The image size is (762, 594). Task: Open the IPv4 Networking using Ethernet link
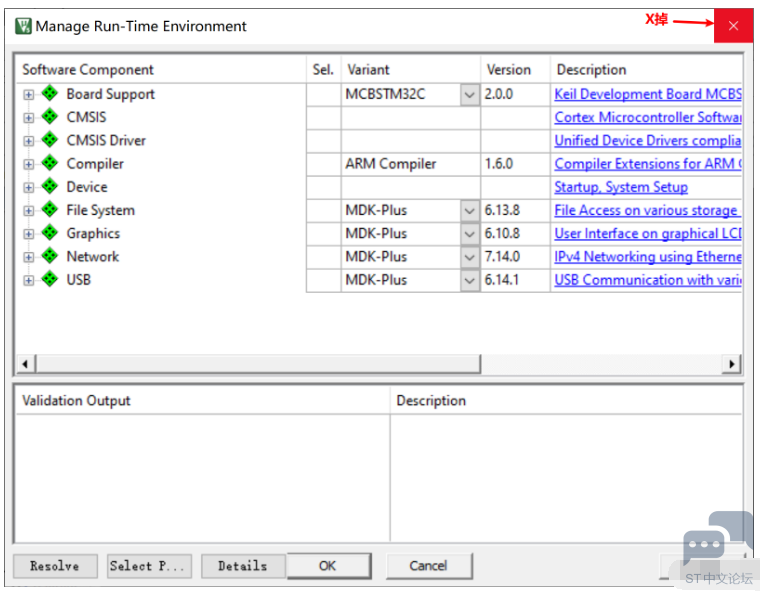(x=648, y=257)
